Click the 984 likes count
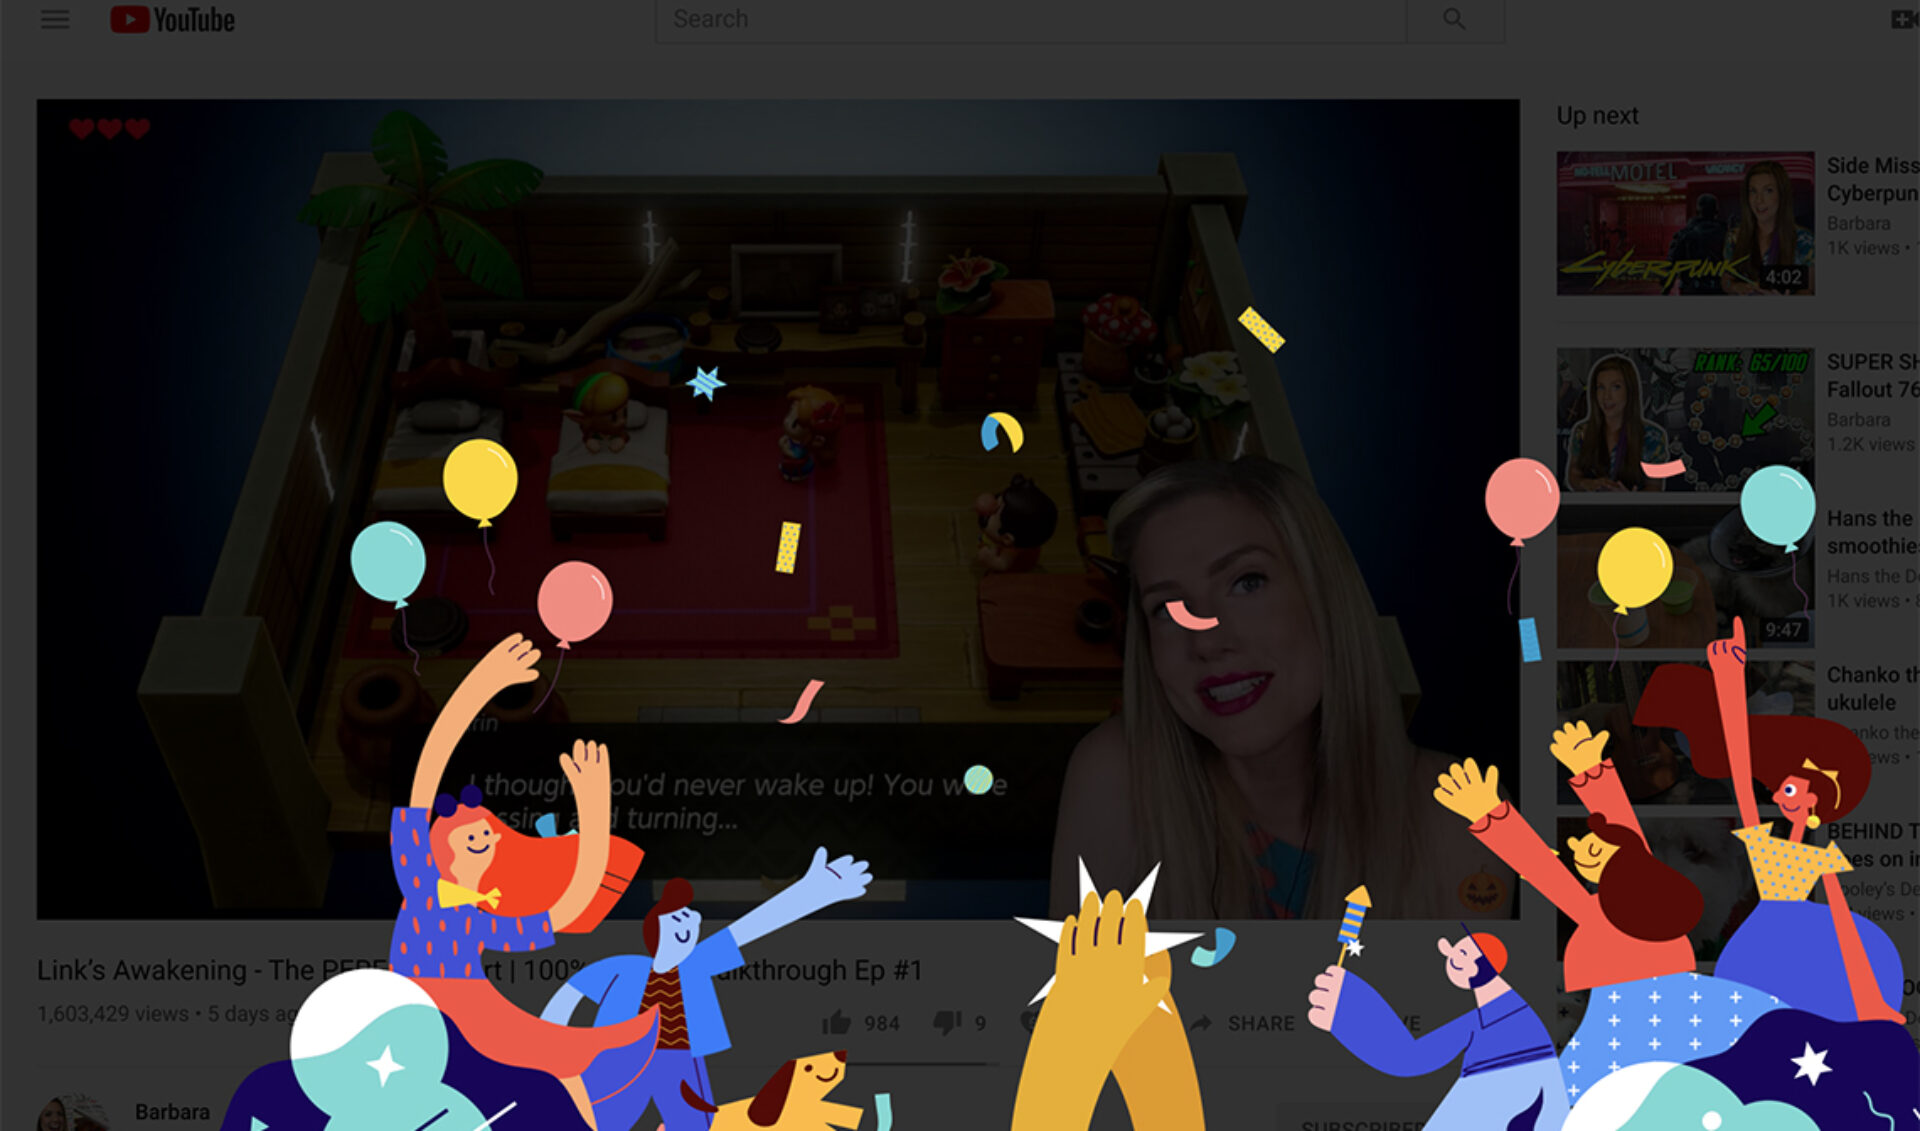The height and width of the screenshot is (1131, 1920). point(882,1022)
